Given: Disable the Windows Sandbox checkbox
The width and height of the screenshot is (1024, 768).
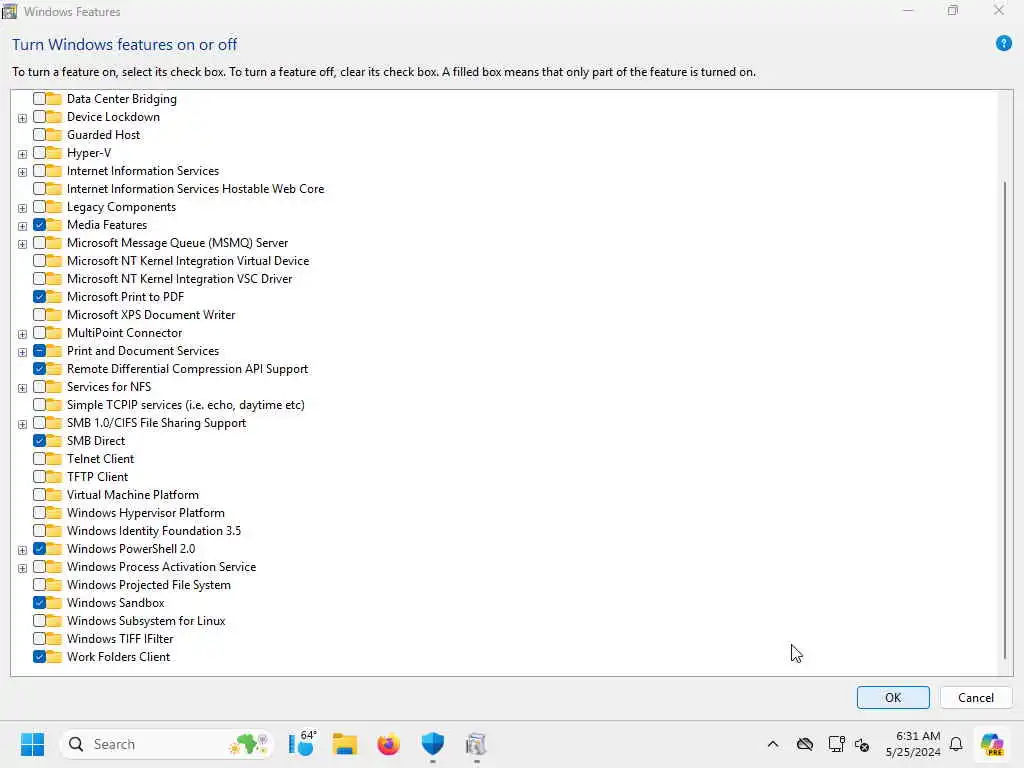Looking at the screenshot, I should click(39, 603).
